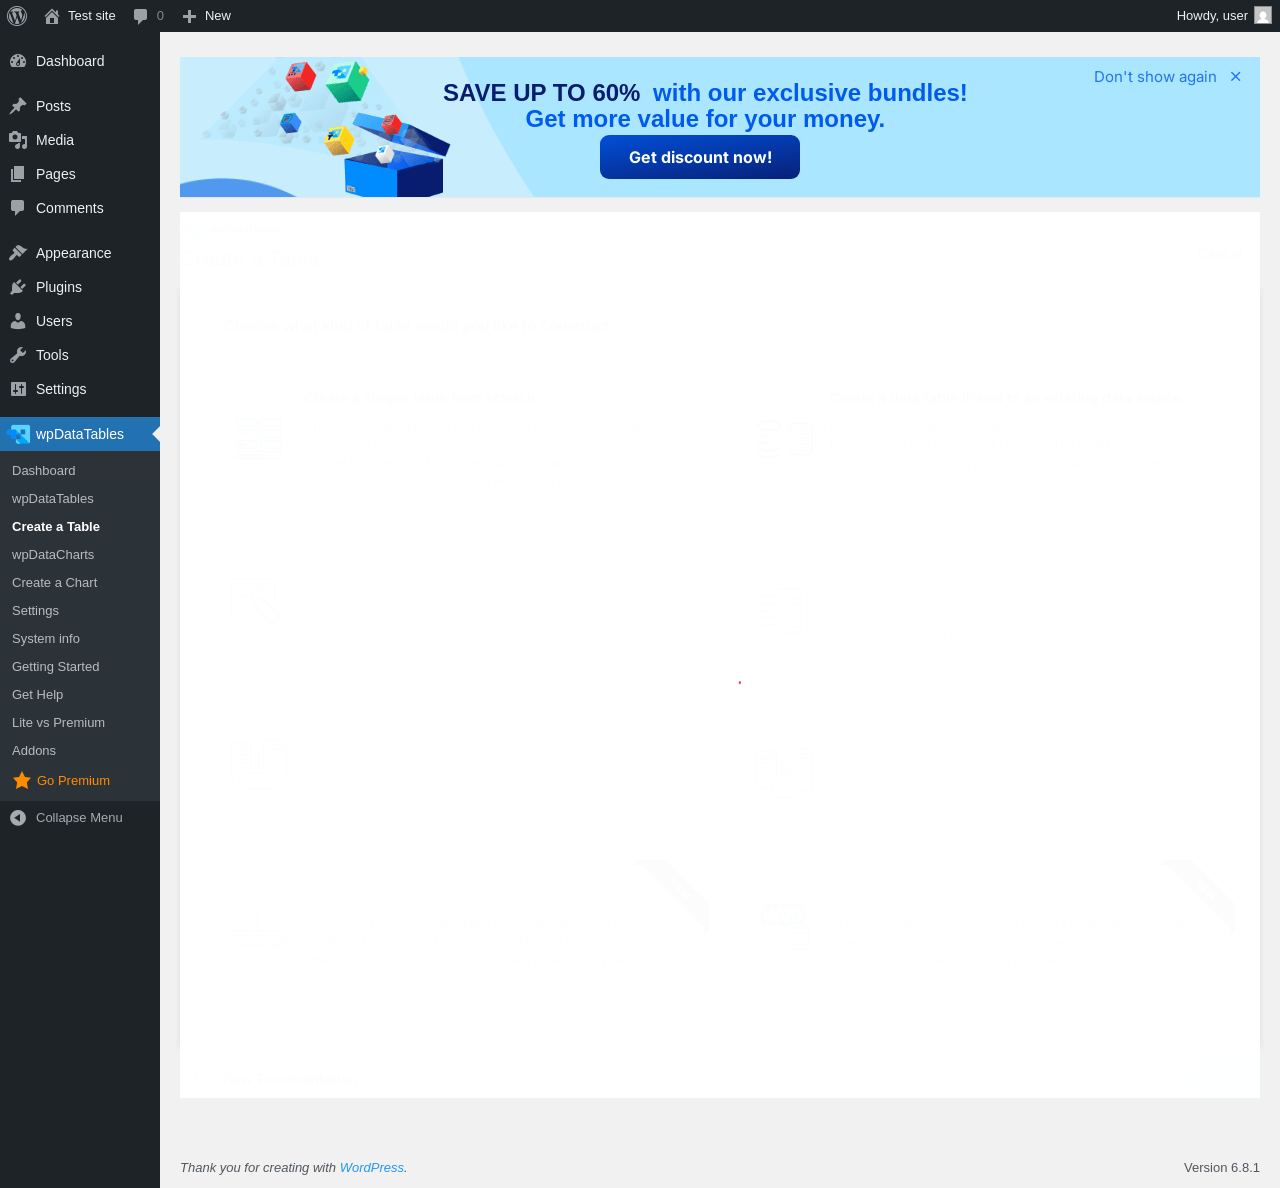
Task: Open Addons submenu item
Action: (34, 751)
